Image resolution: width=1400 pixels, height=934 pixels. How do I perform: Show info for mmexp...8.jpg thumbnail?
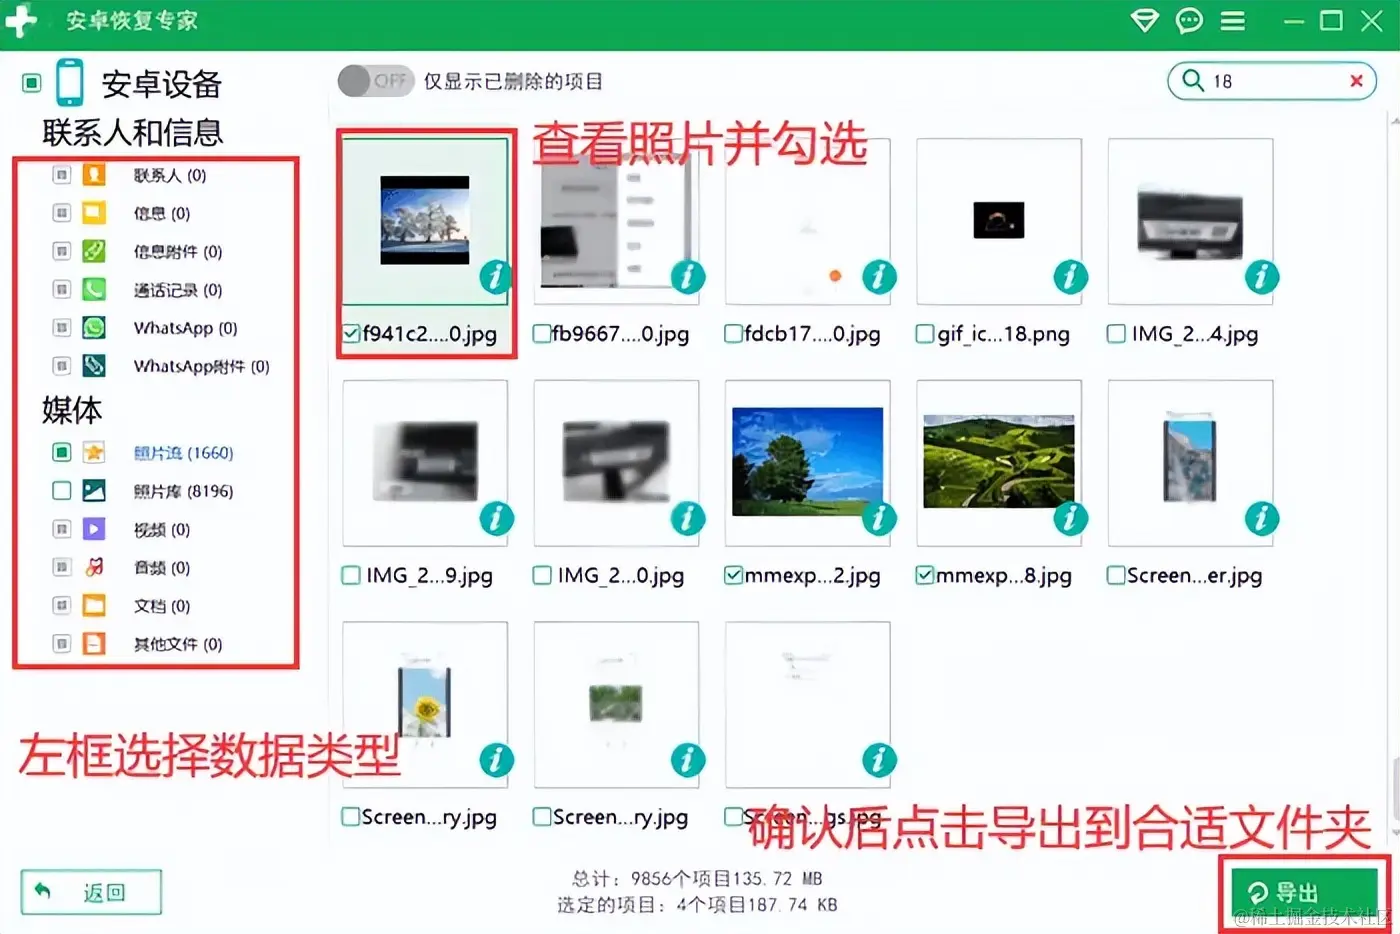point(1070,518)
